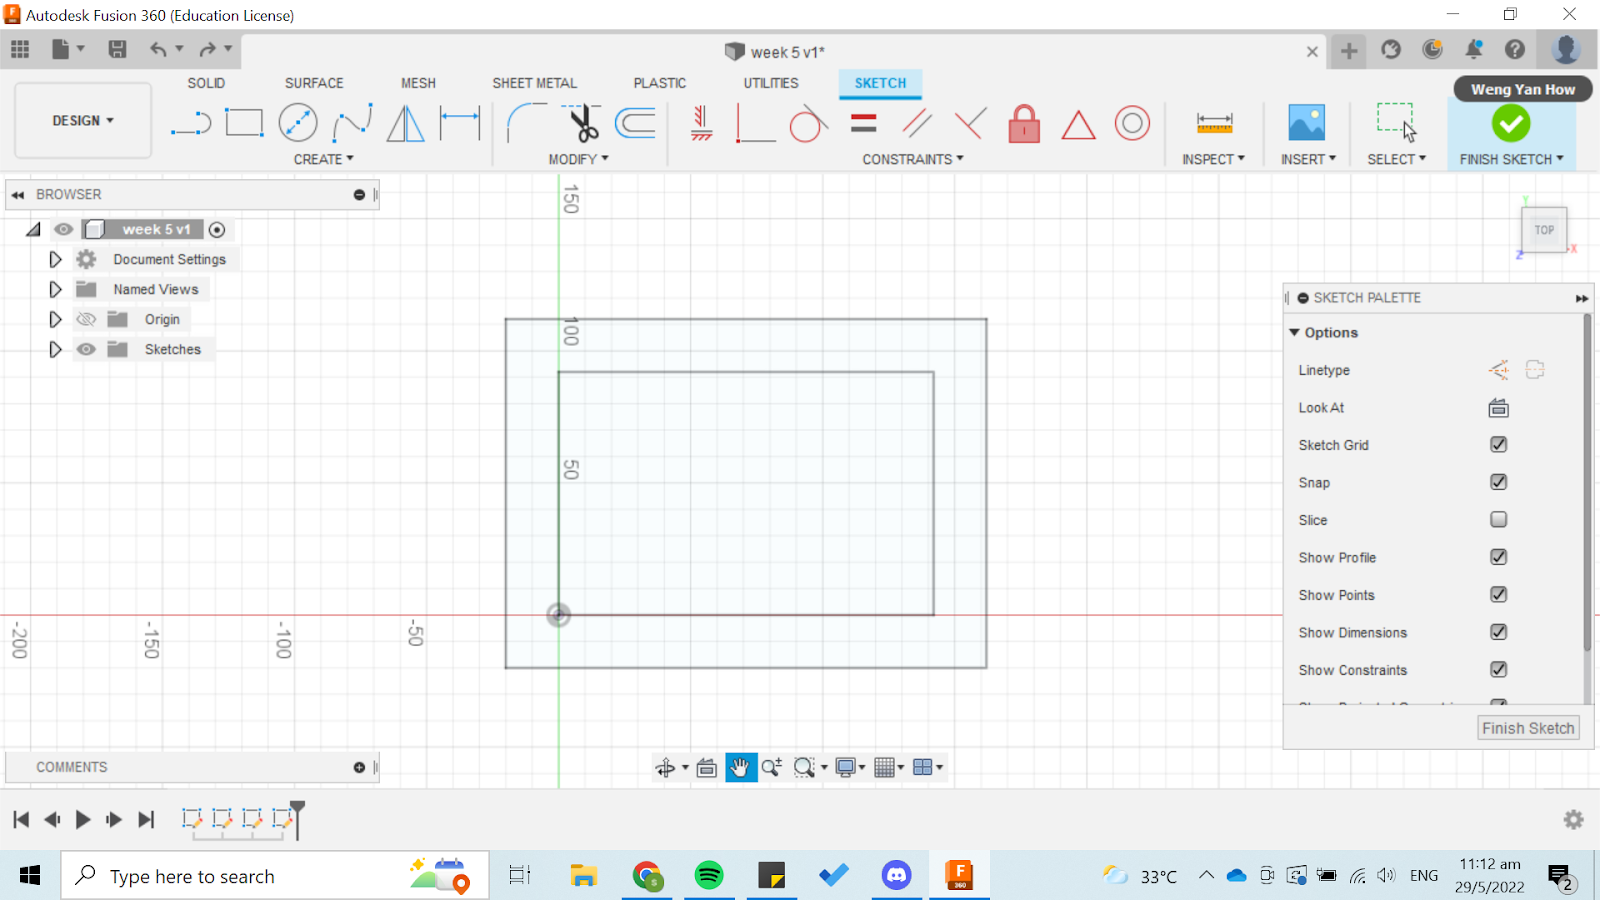Click the Measure tool in Inspect
Screen dimensions: 1600x900
pos(1214,123)
